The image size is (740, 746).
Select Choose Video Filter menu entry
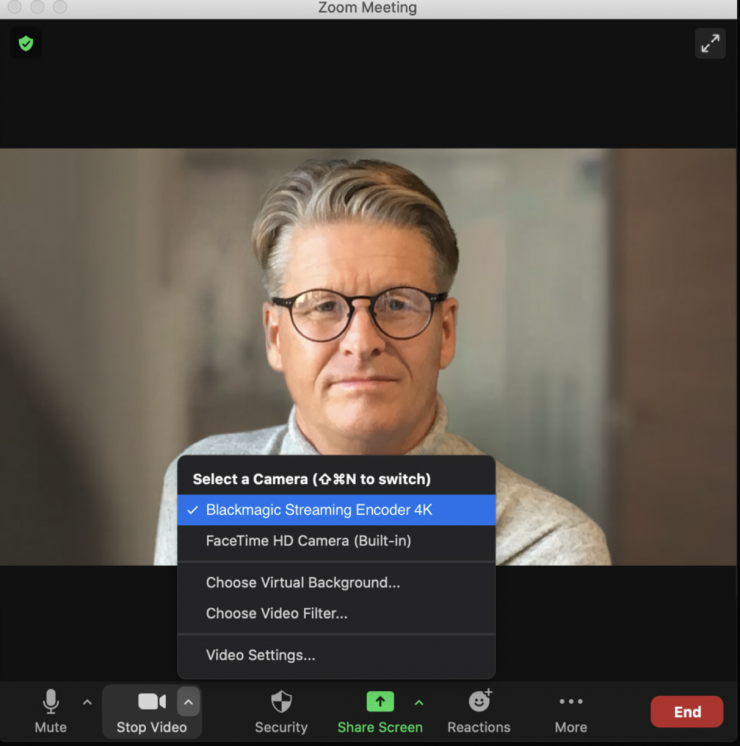point(276,613)
